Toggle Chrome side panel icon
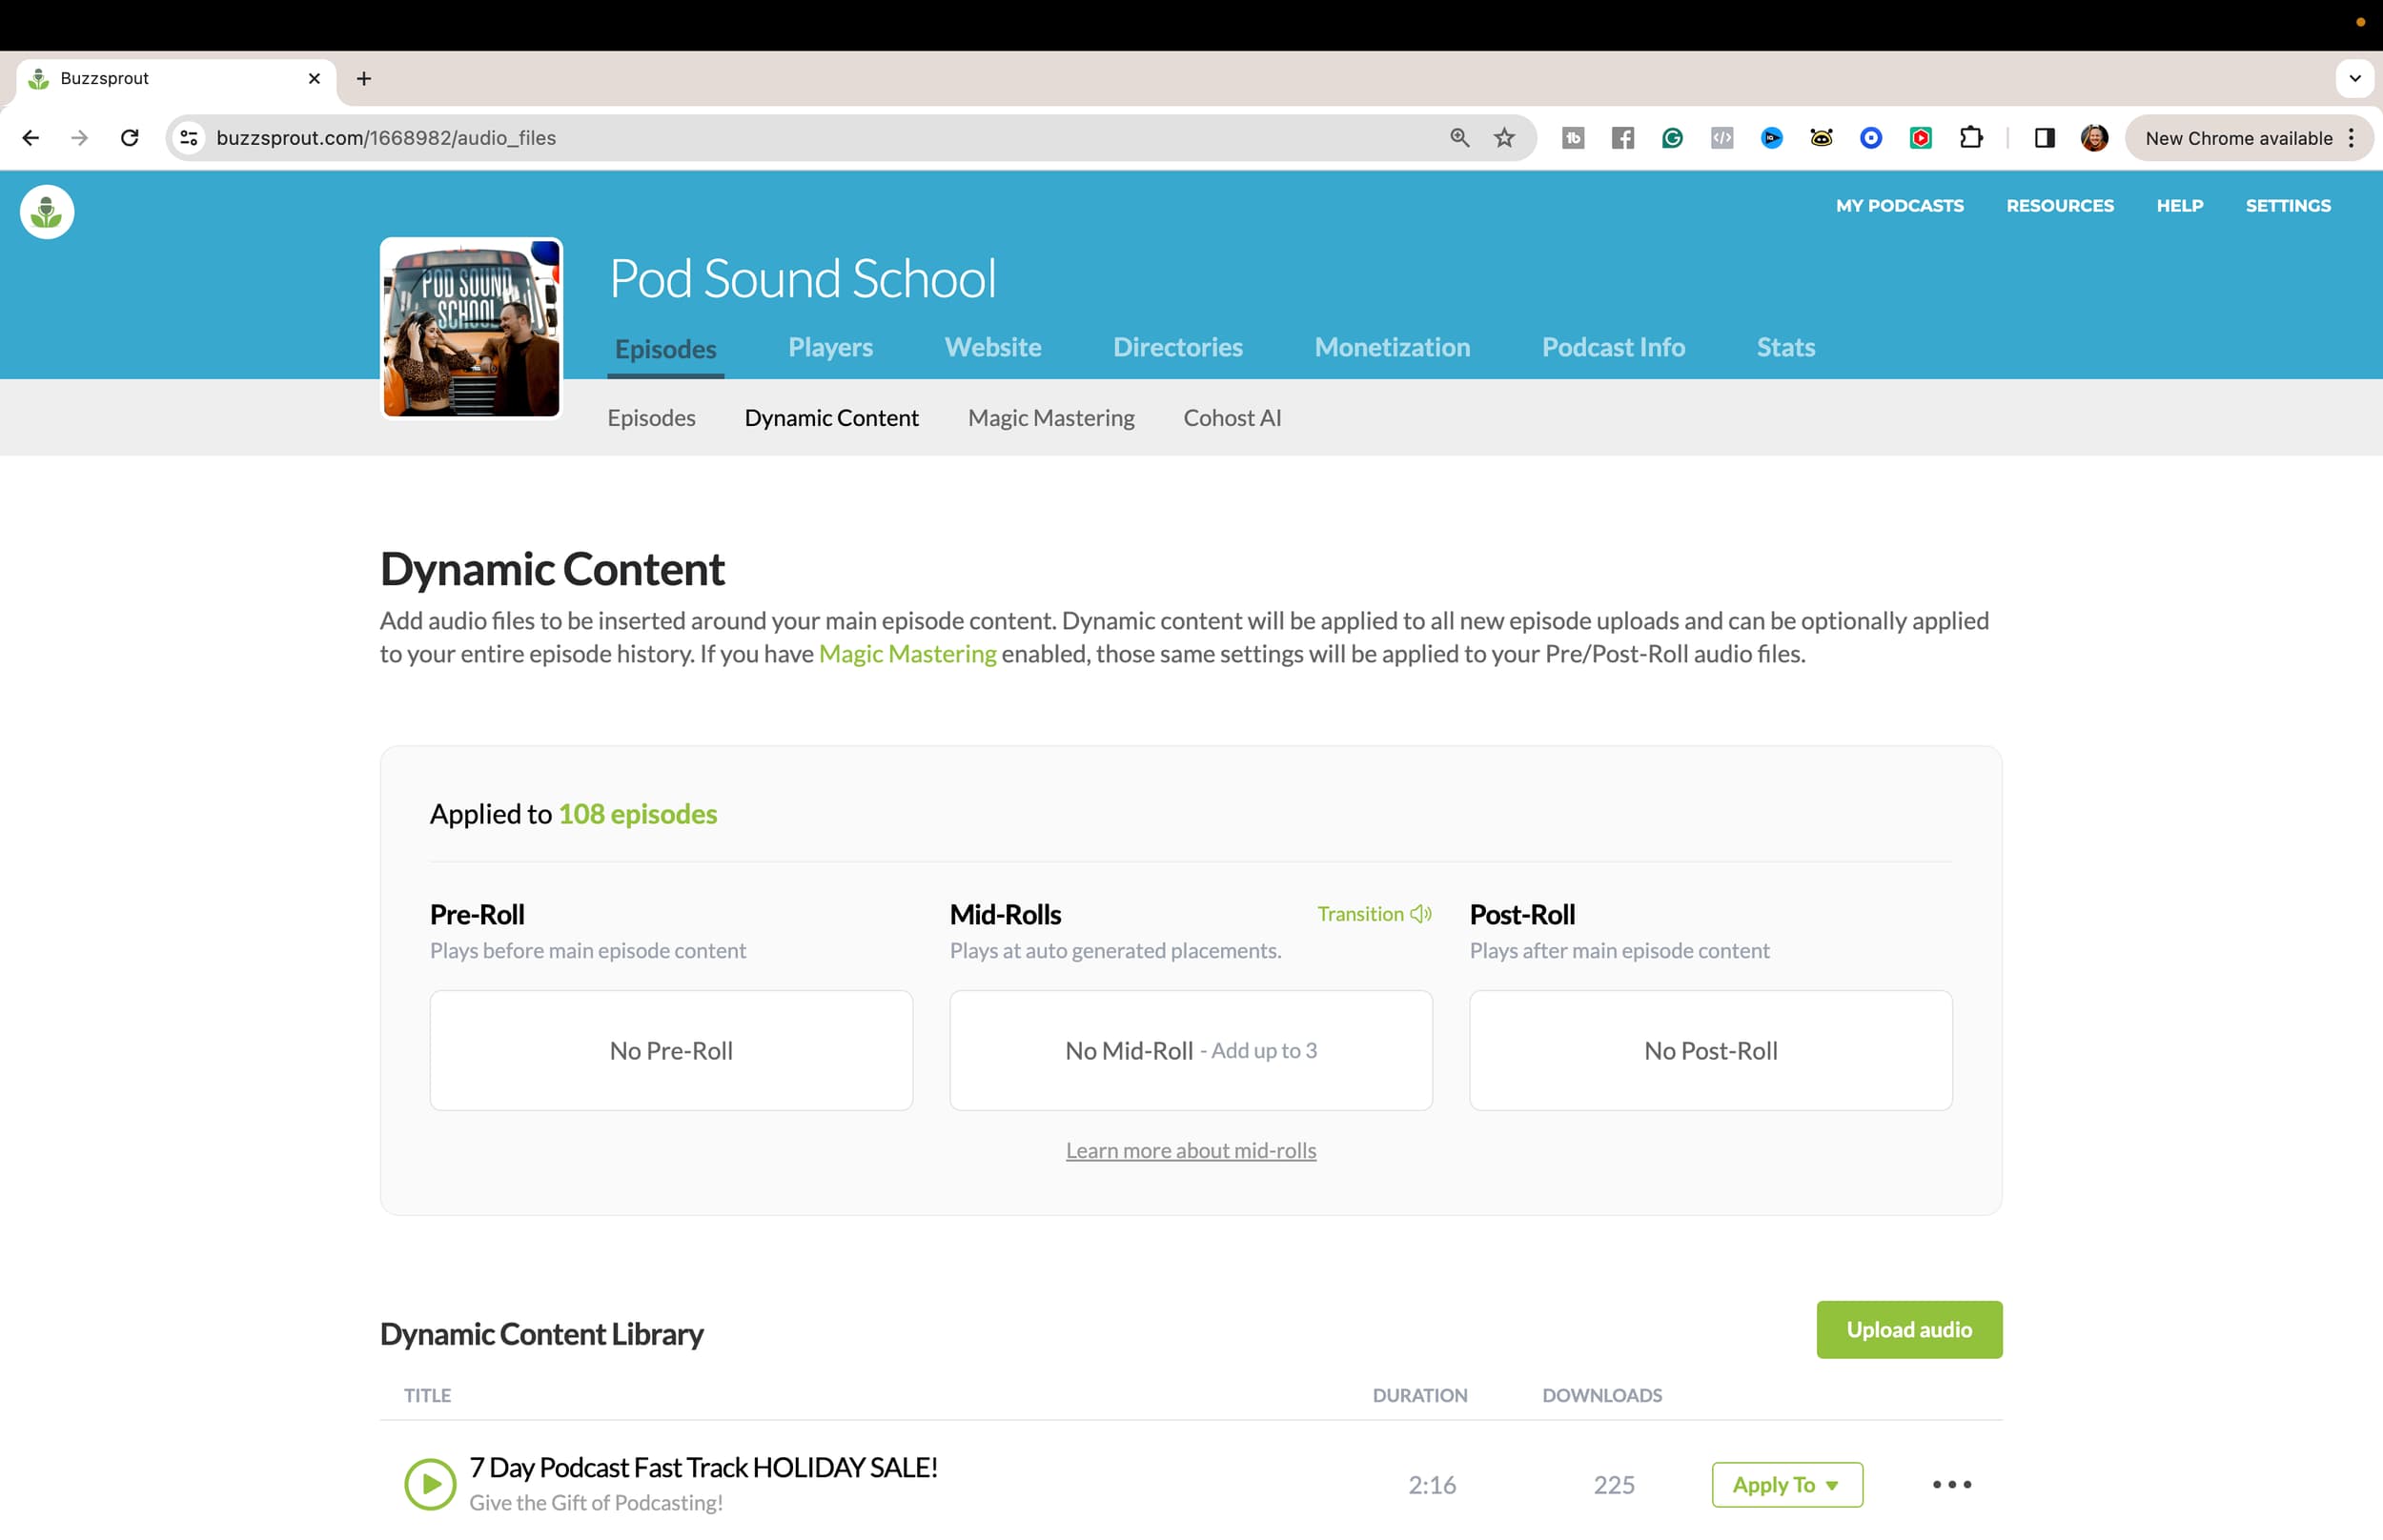This screenshot has height=1540, width=2383. pos(2044,138)
